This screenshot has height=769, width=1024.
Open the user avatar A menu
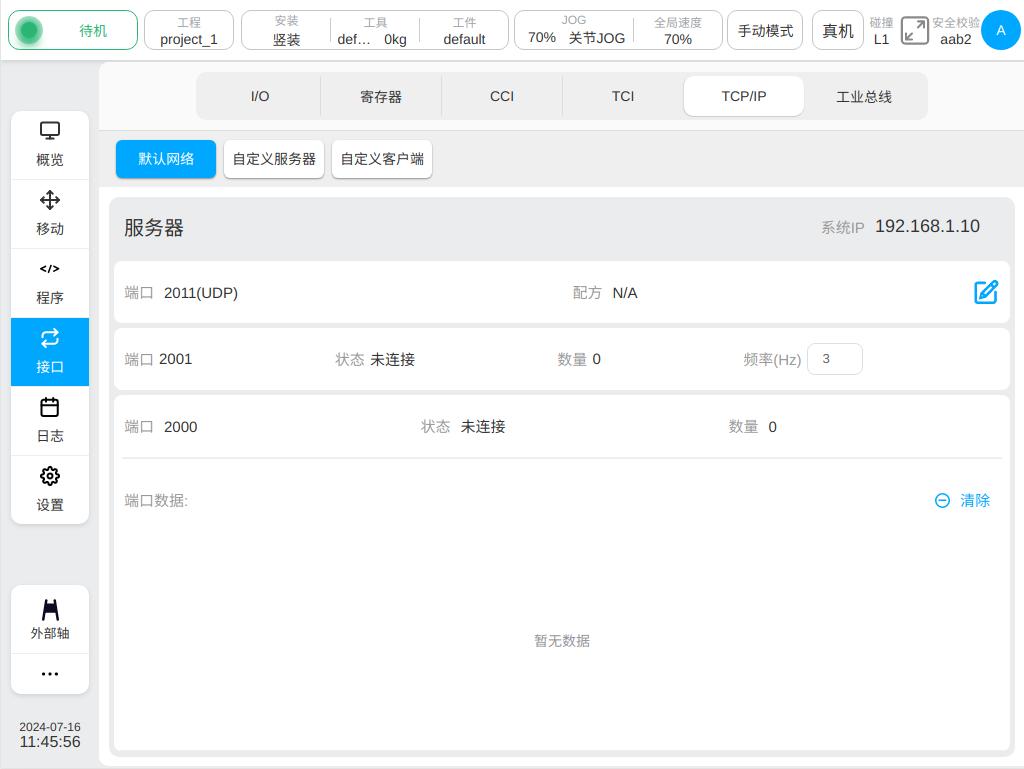(1000, 31)
